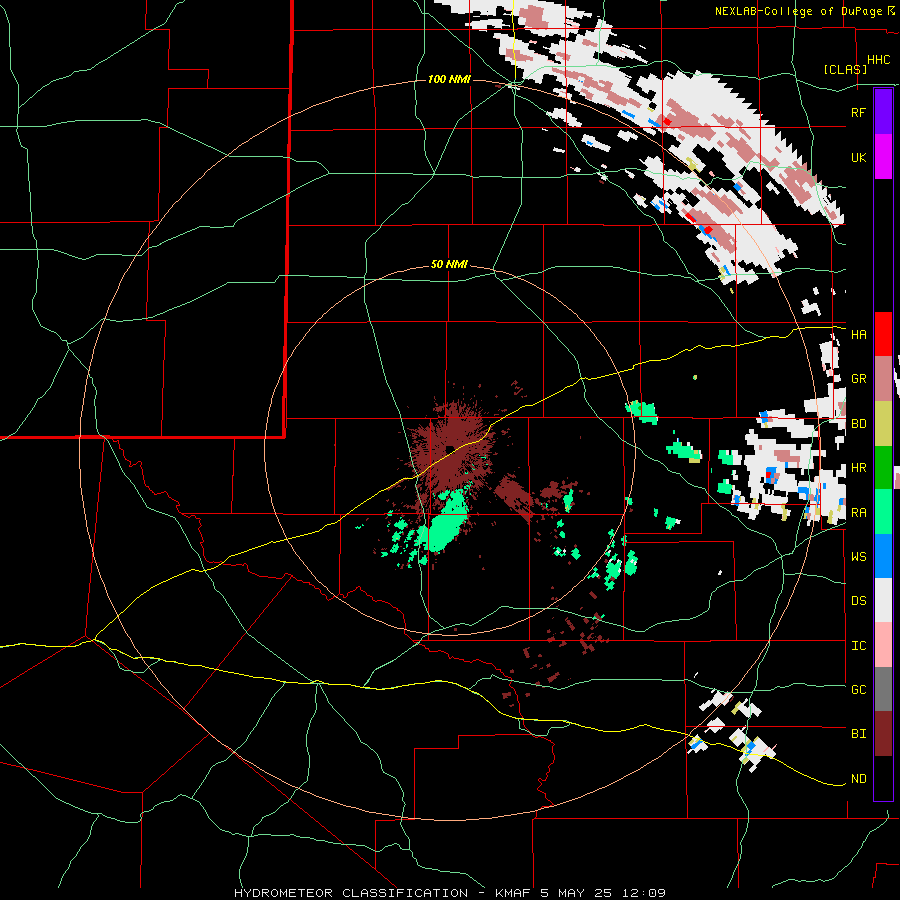Click the UK legend label
Viewport: 900px width, 900px height.
point(858,158)
